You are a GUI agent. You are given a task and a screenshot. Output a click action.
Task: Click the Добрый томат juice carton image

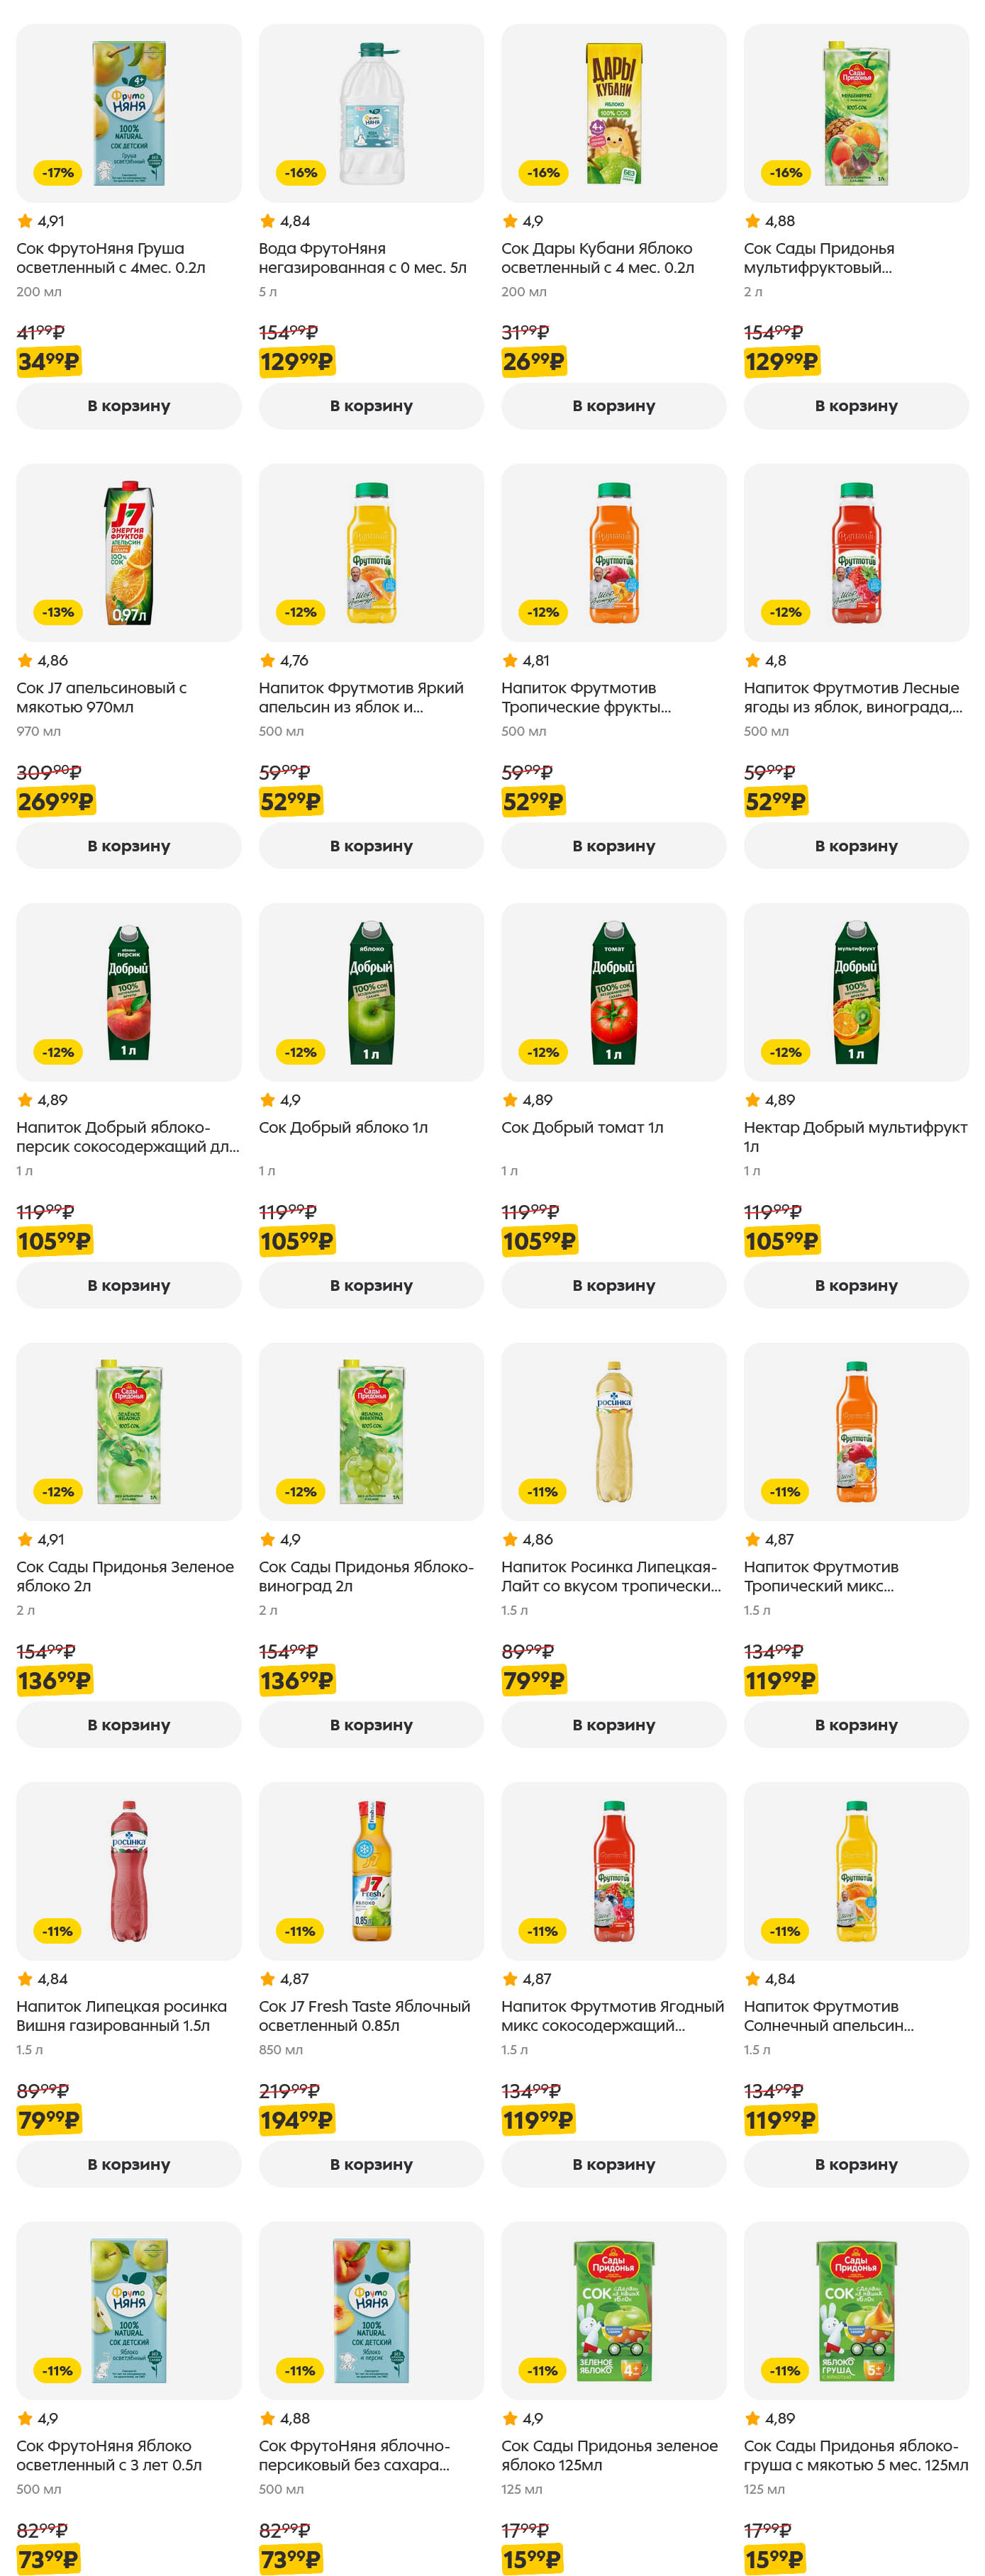pos(613,992)
